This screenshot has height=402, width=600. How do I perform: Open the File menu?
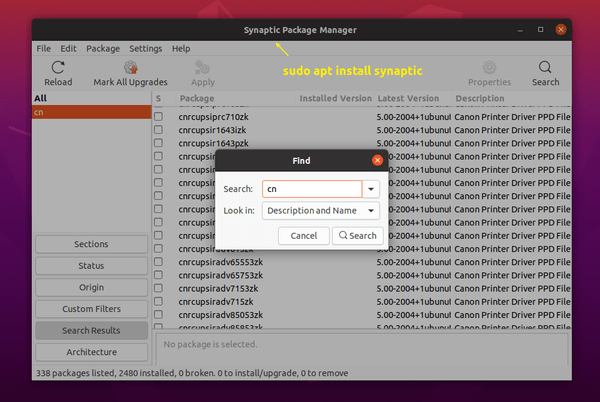44,49
